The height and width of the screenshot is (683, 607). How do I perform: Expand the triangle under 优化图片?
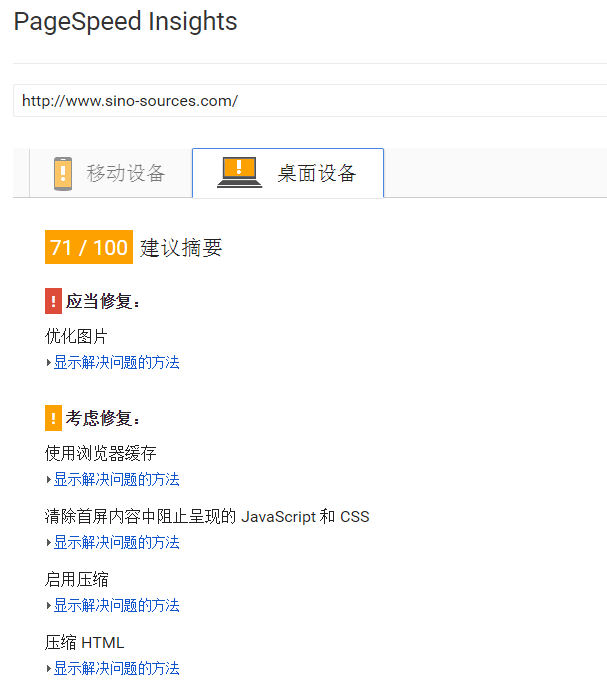click(49, 362)
